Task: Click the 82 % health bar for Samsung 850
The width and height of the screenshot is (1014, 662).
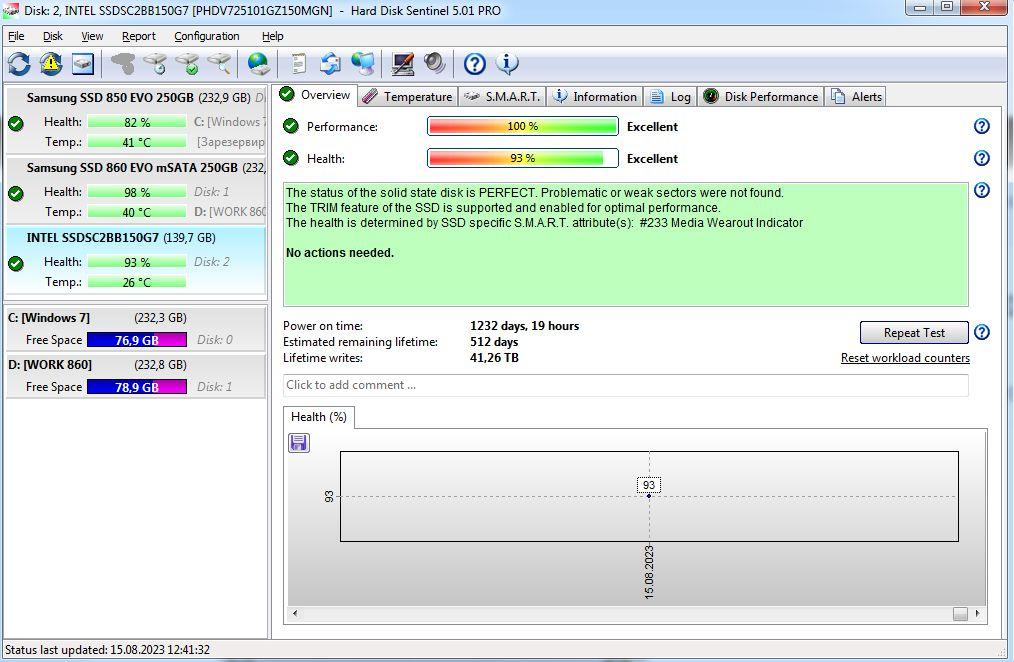Action: 136,122
